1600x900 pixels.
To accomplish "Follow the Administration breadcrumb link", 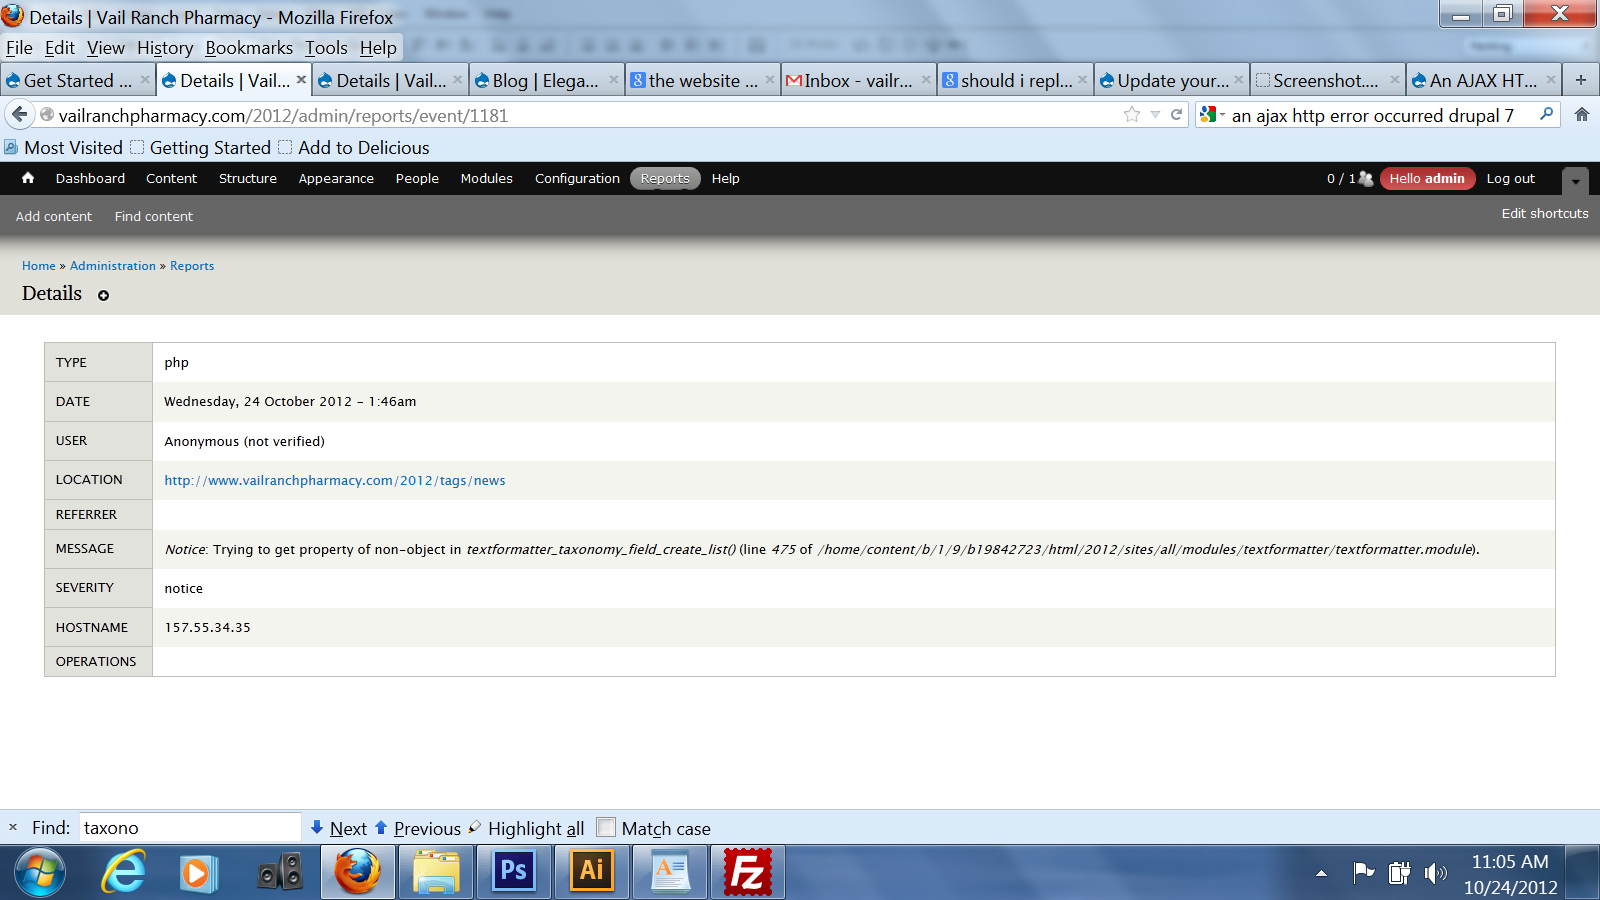I will coord(113,266).
